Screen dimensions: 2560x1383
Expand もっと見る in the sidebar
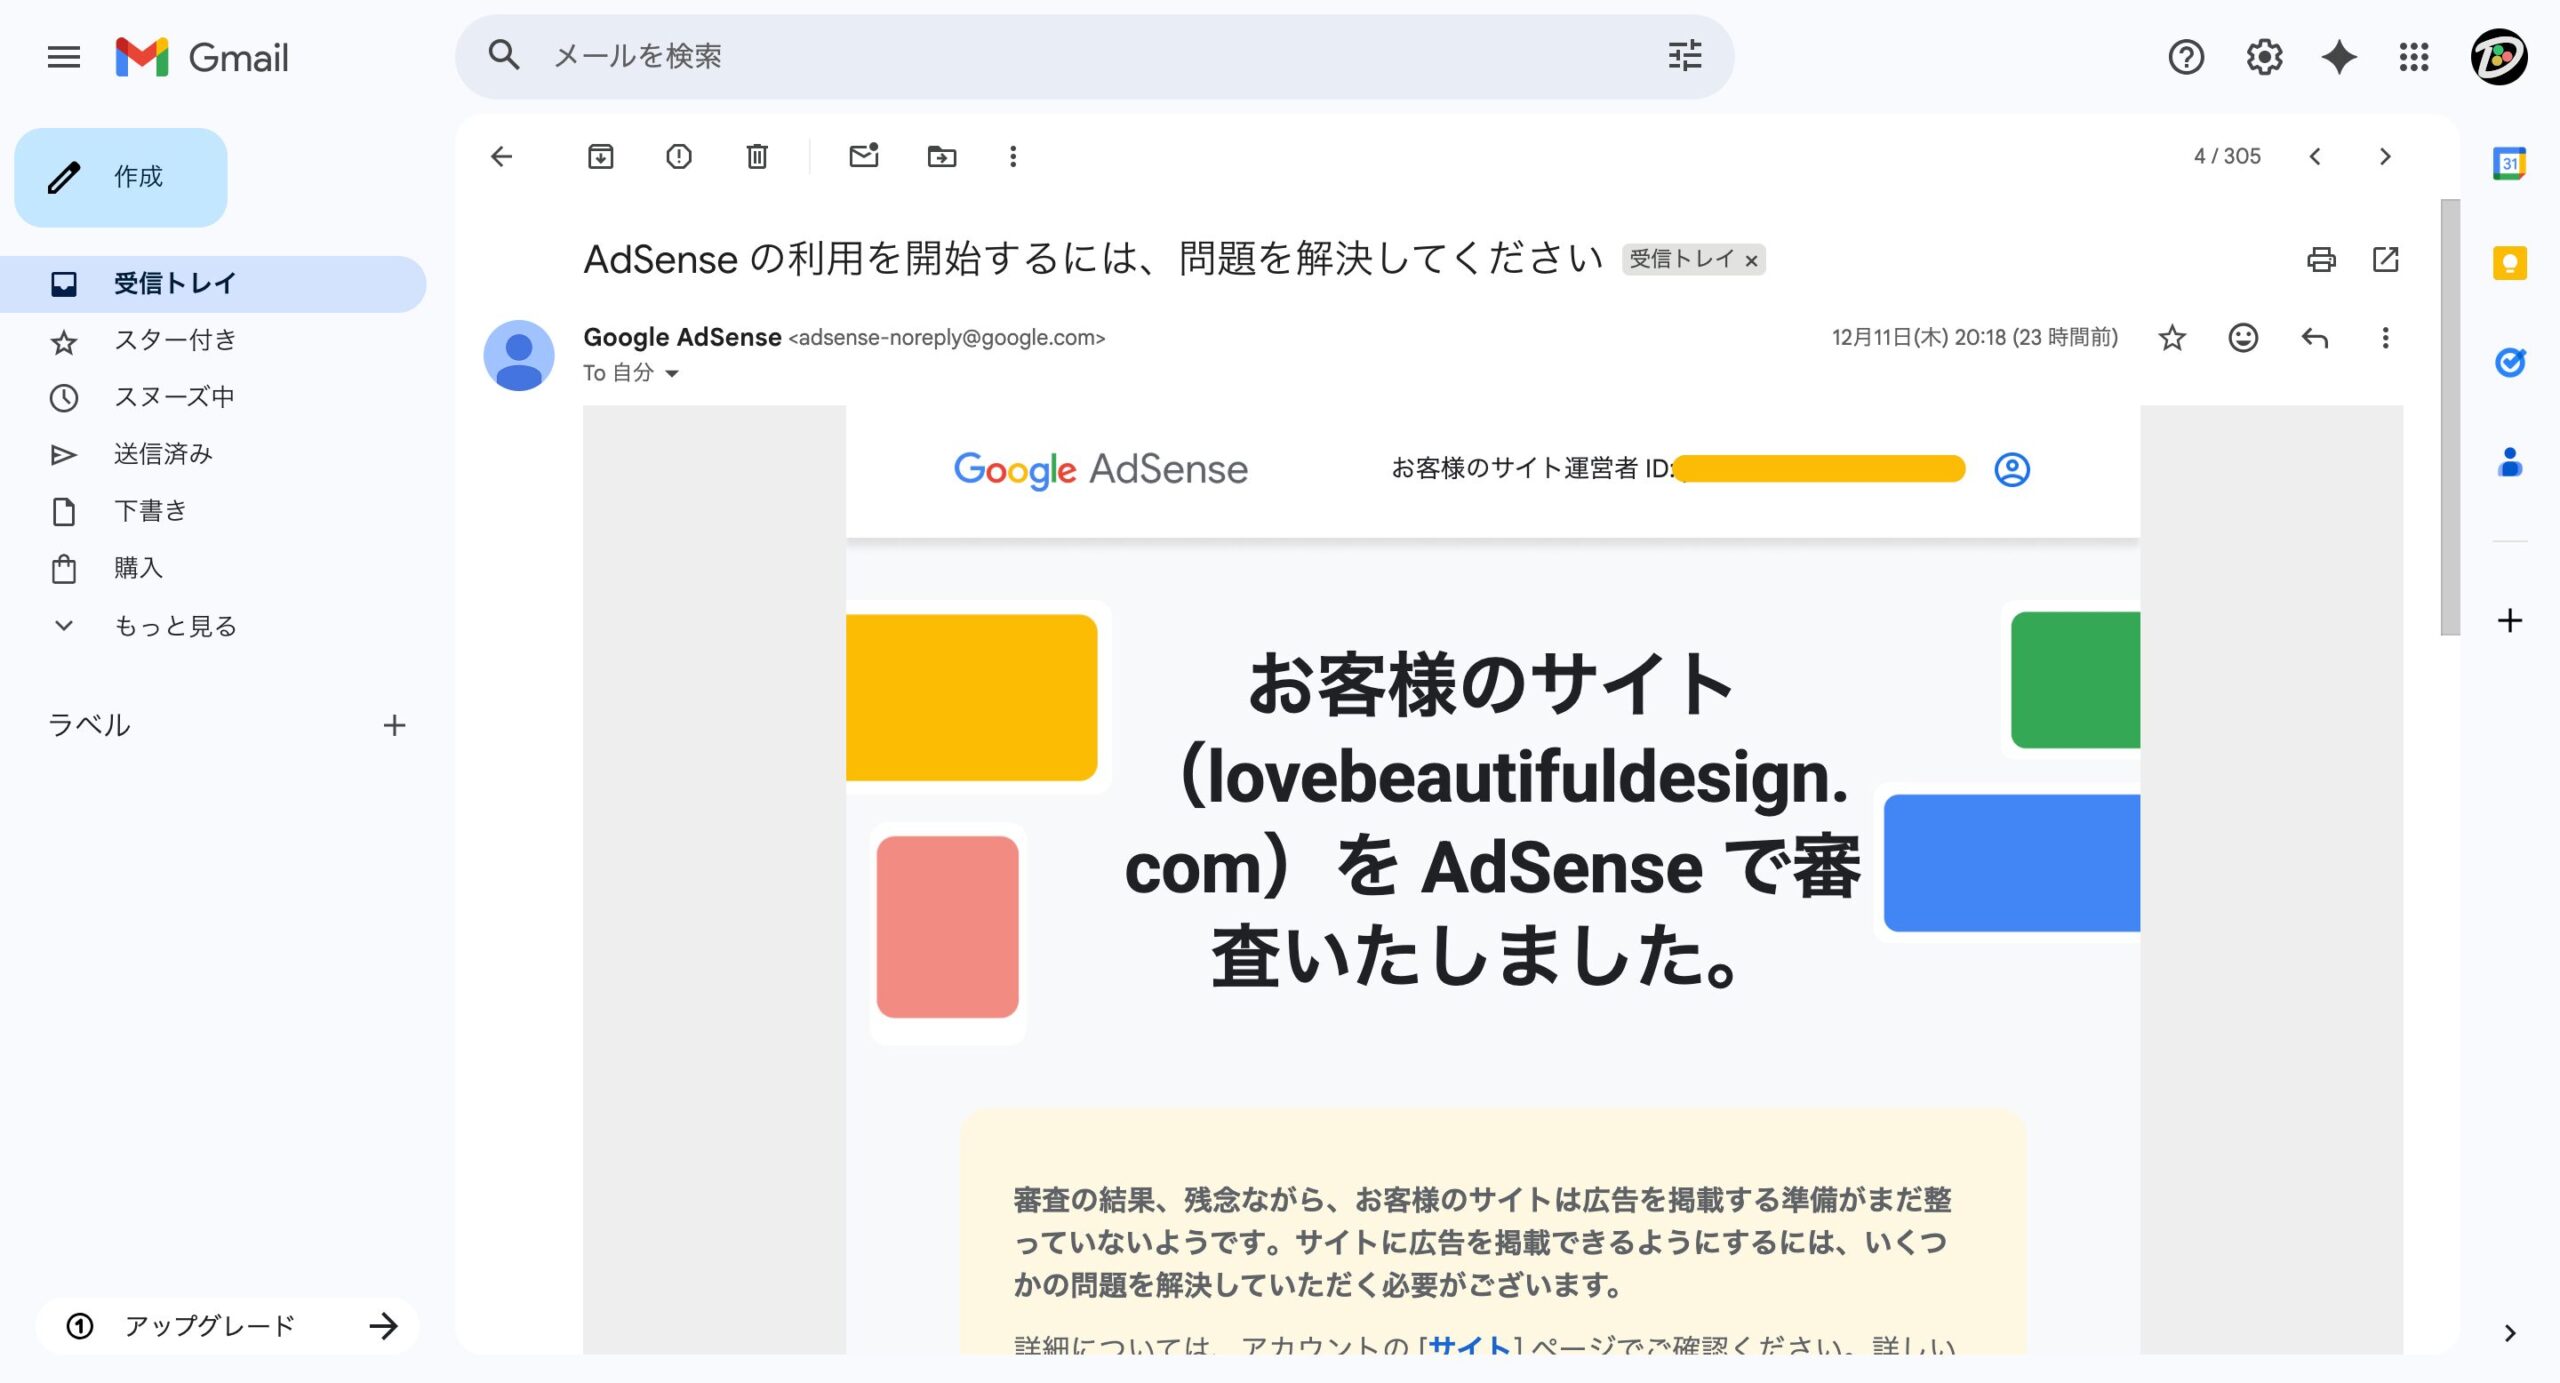173,625
